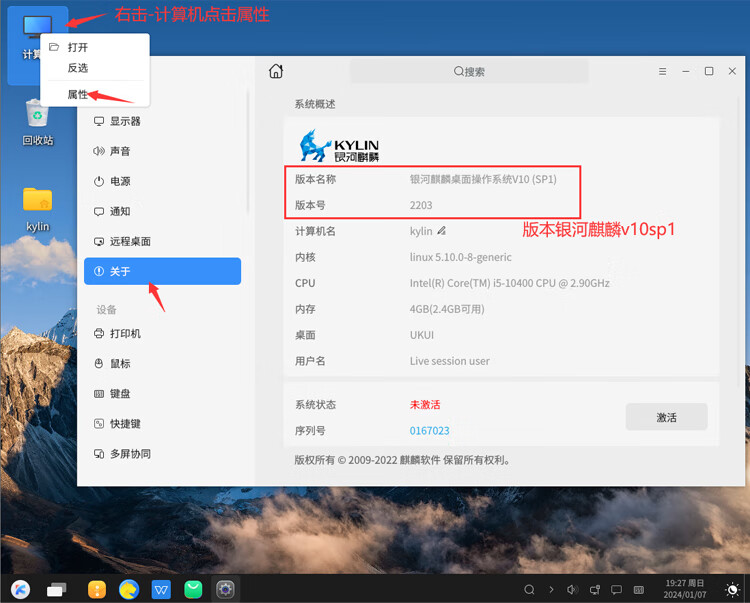Toggle night mode icon on taskbar

point(732,590)
